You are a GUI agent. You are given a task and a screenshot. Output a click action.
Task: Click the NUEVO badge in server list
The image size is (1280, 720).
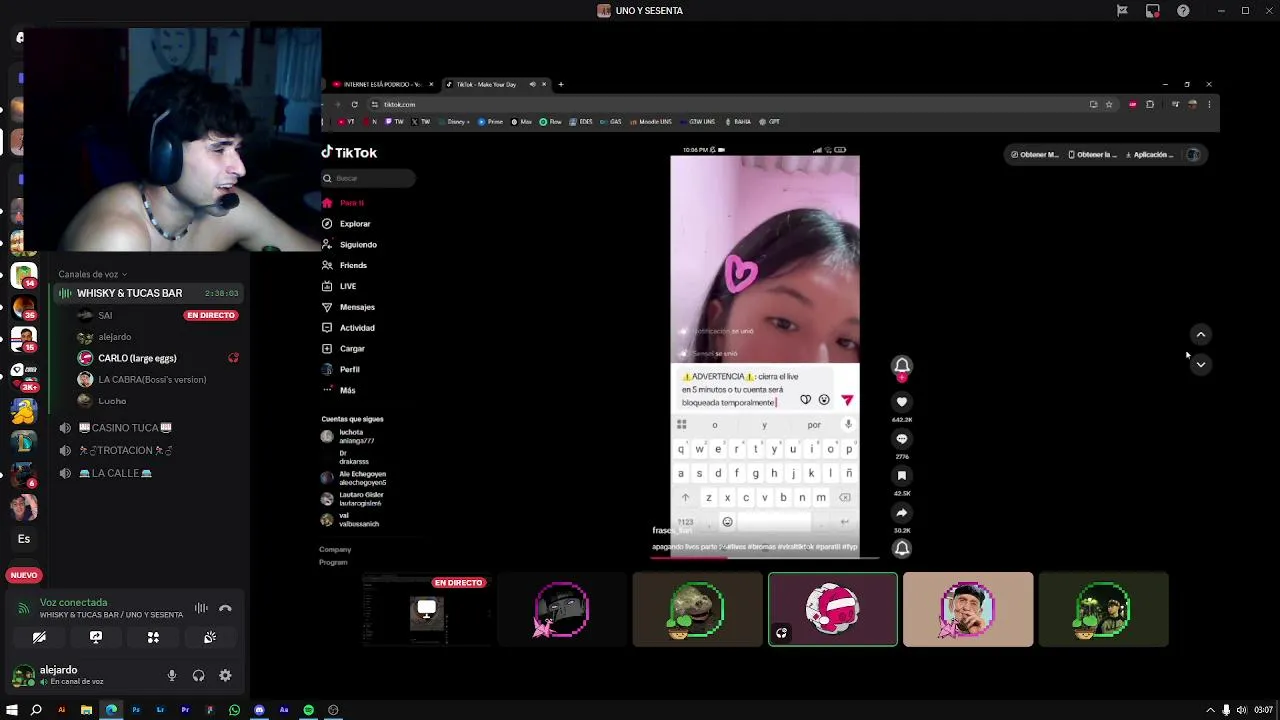(x=24, y=575)
